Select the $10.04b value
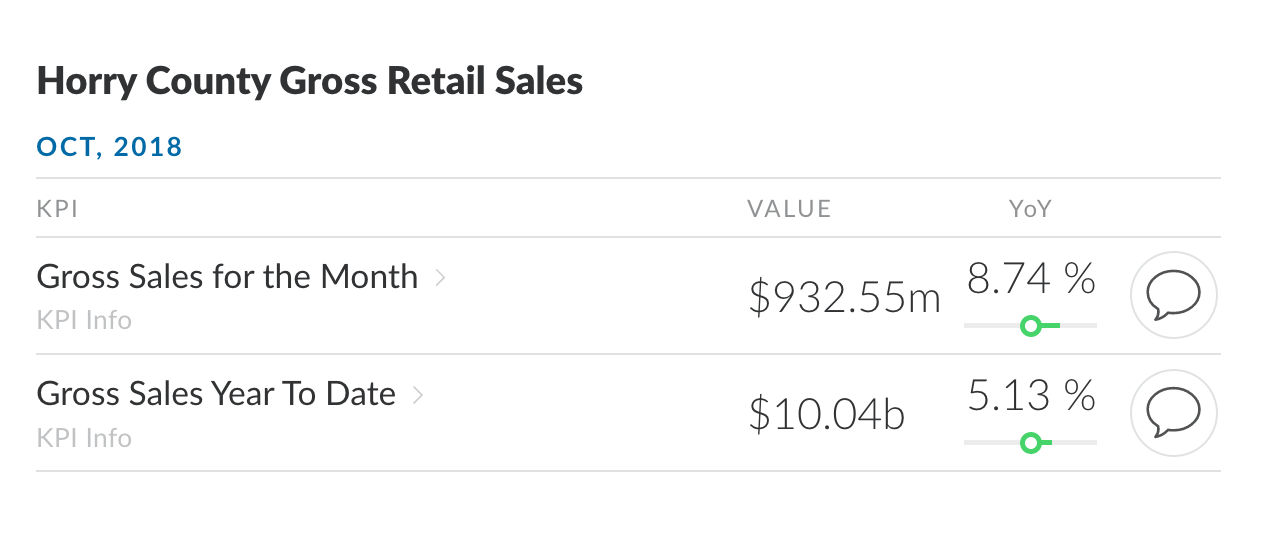Screen dimensions: 1262x552 pyautogui.click(x=827, y=414)
